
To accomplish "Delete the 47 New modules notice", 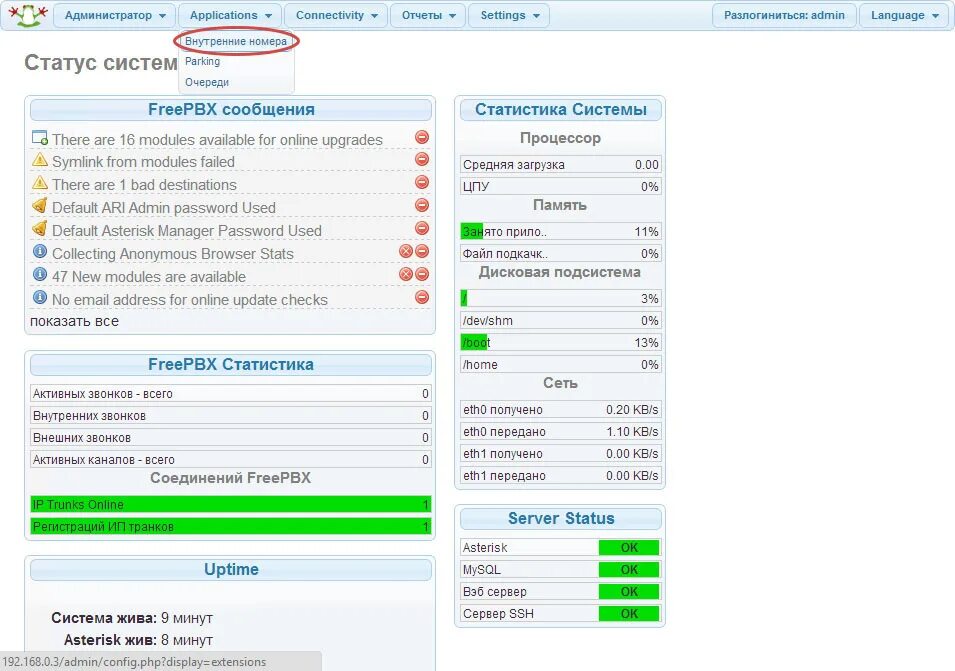I will coord(406,274).
